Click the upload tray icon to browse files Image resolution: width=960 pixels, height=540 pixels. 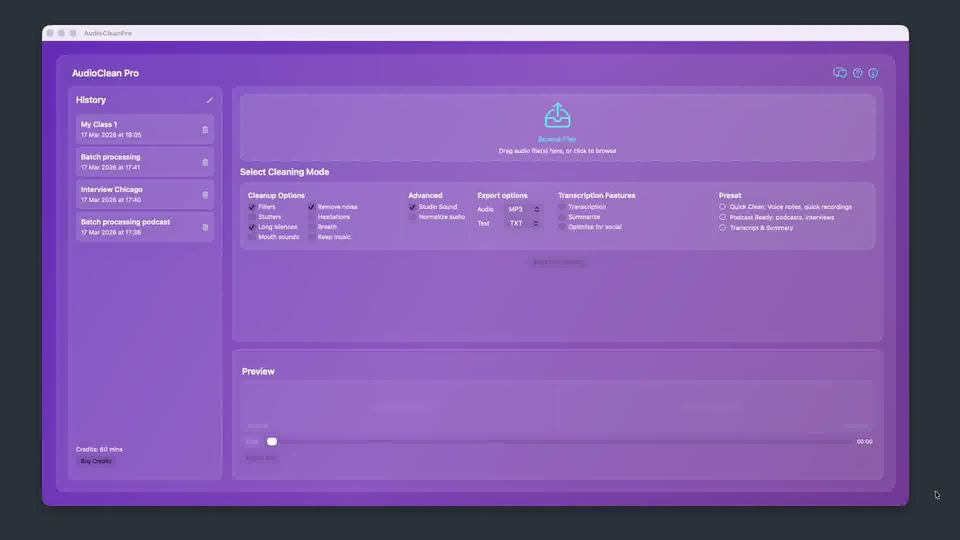click(x=557, y=116)
